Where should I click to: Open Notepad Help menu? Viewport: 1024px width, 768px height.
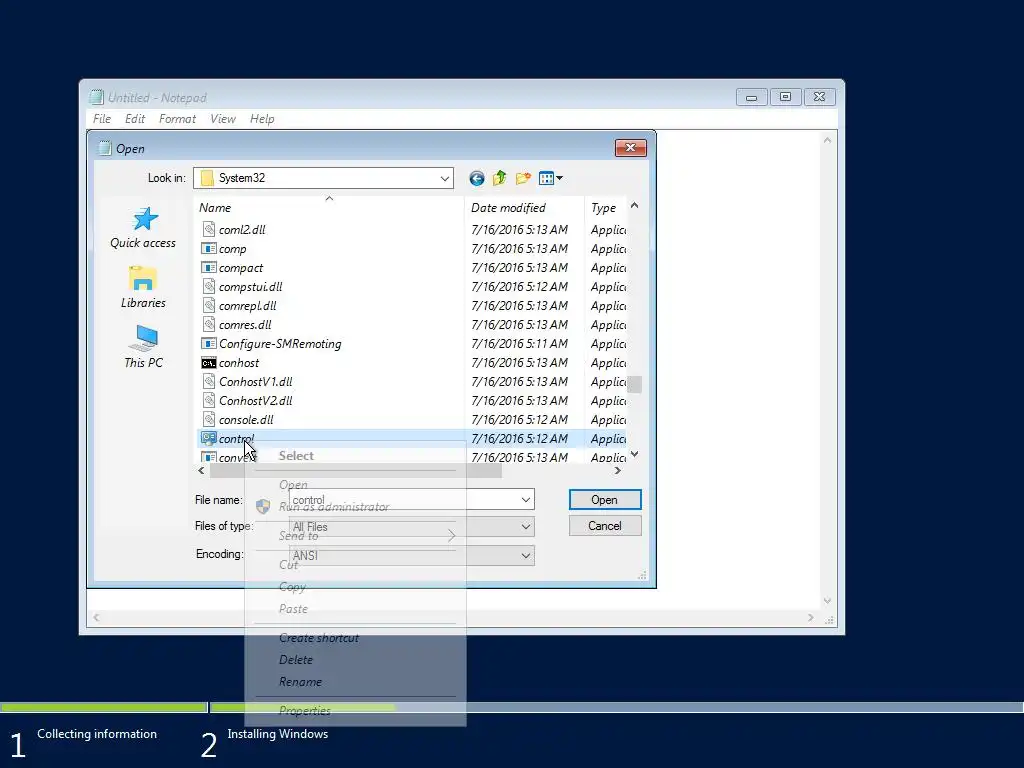coord(262,119)
